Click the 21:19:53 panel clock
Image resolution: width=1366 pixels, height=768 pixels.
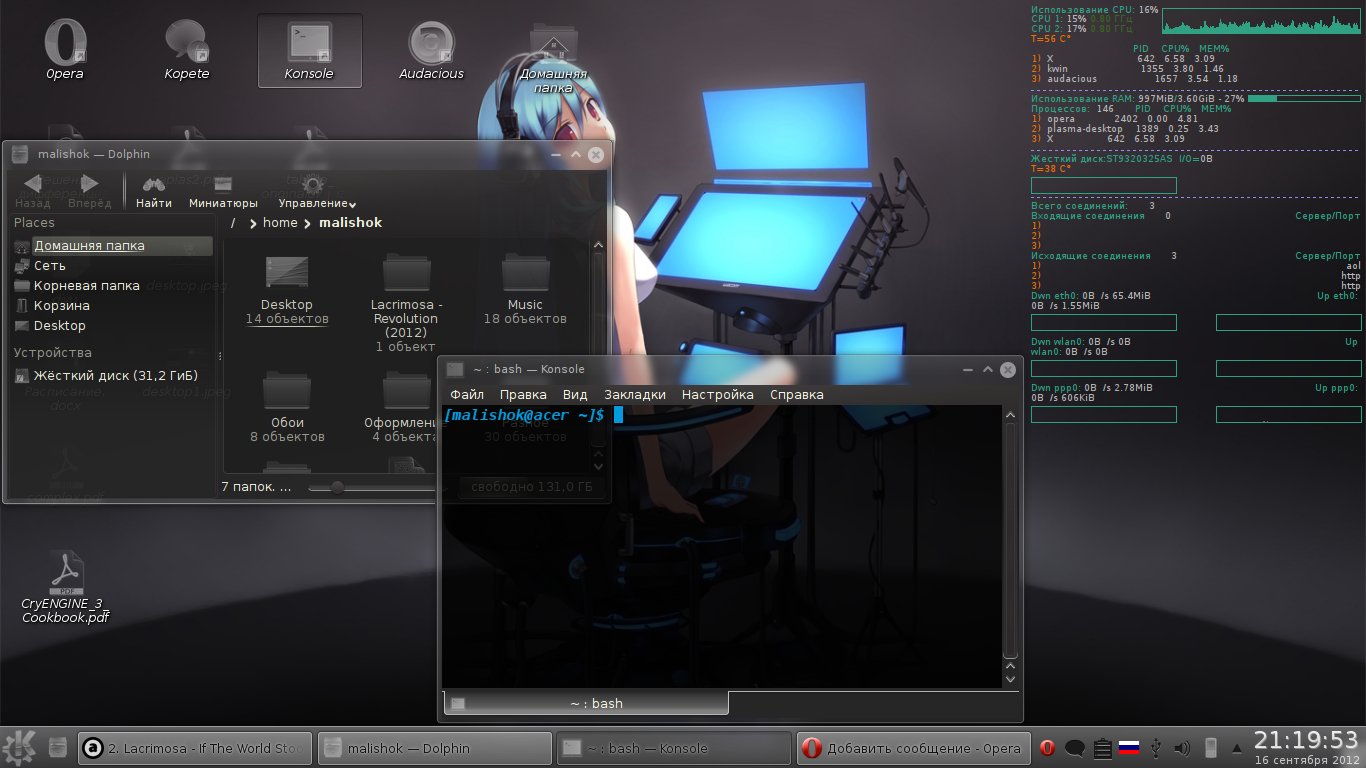1308,740
